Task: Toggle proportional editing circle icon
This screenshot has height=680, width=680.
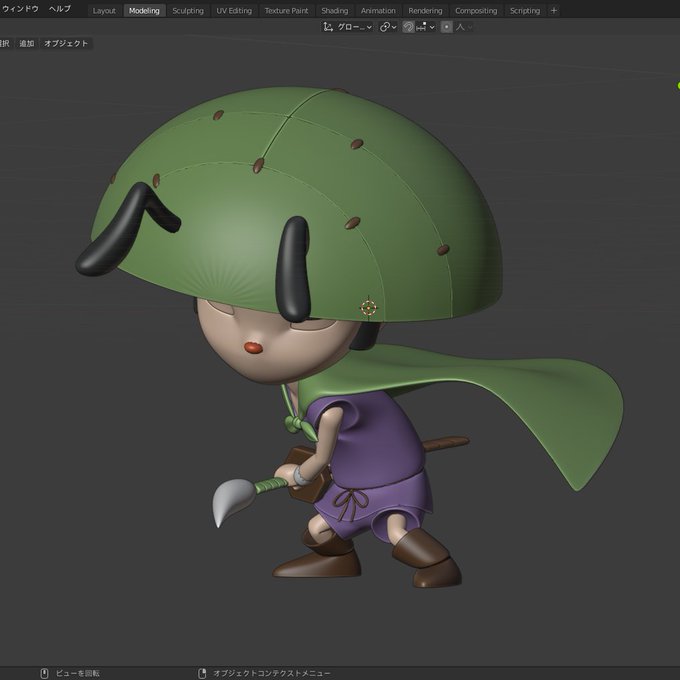Action: pos(446,27)
